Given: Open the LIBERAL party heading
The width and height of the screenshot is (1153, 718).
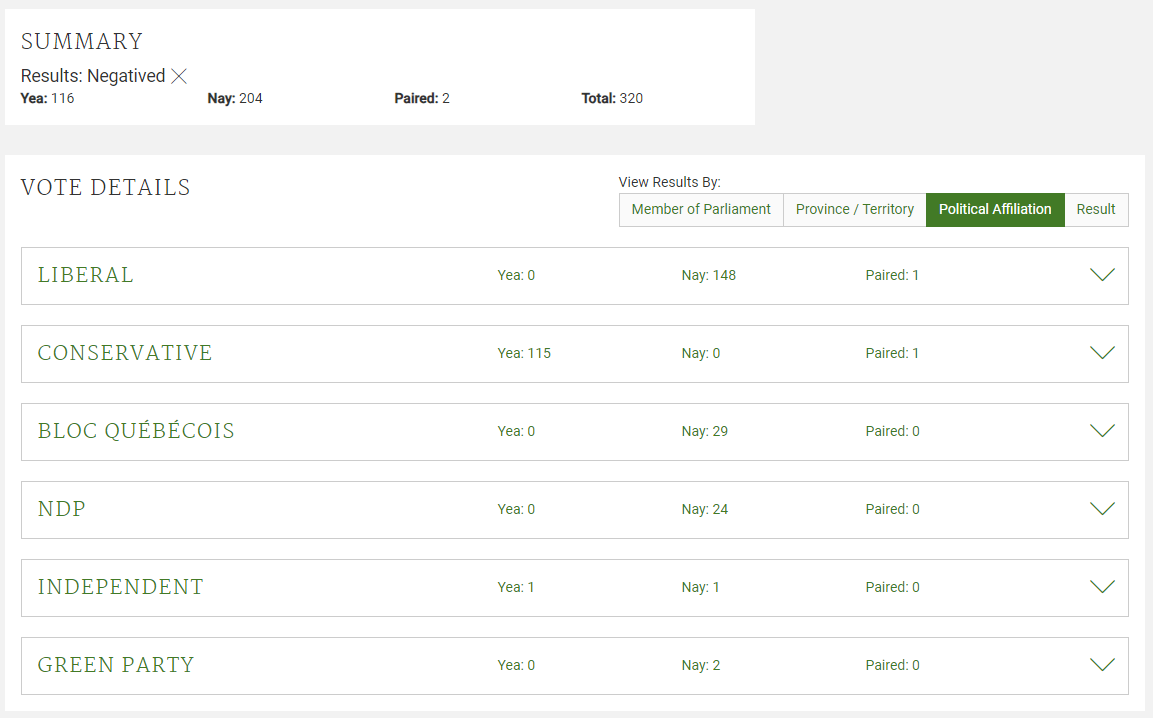Looking at the screenshot, I should [x=85, y=275].
